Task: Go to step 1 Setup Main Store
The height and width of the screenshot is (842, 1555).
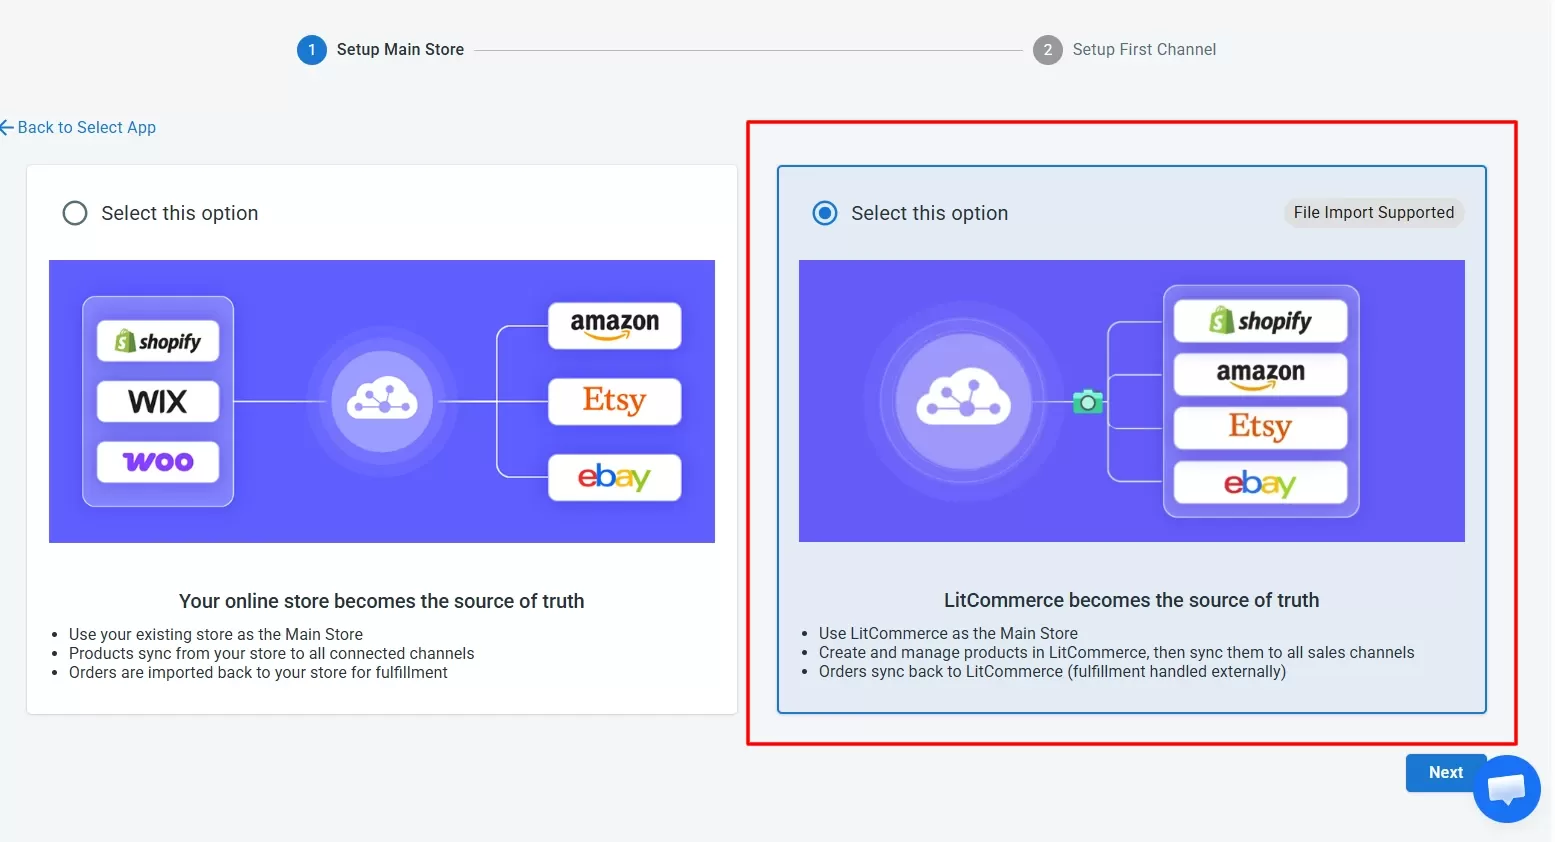Action: (381, 50)
